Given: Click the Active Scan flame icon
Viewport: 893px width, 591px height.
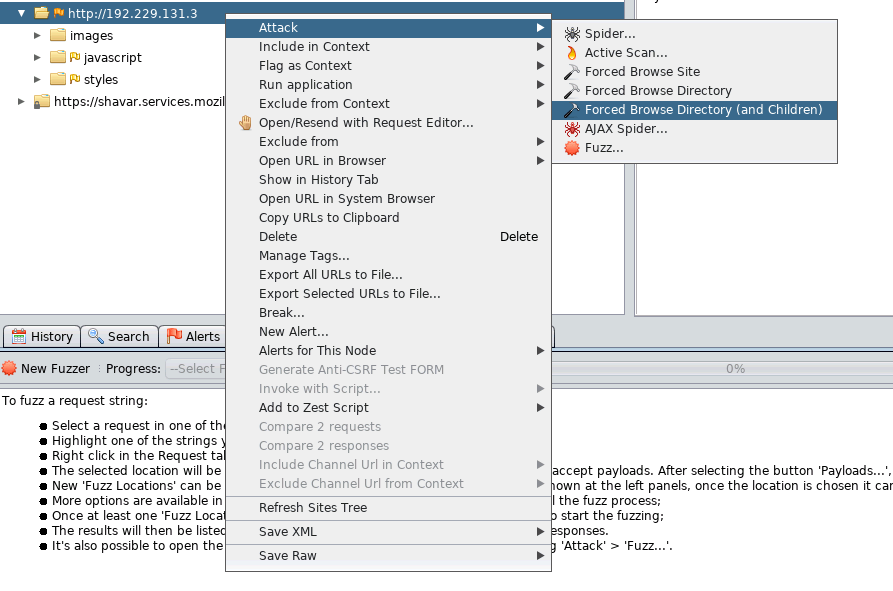Looking at the screenshot, I should point(572,53).
